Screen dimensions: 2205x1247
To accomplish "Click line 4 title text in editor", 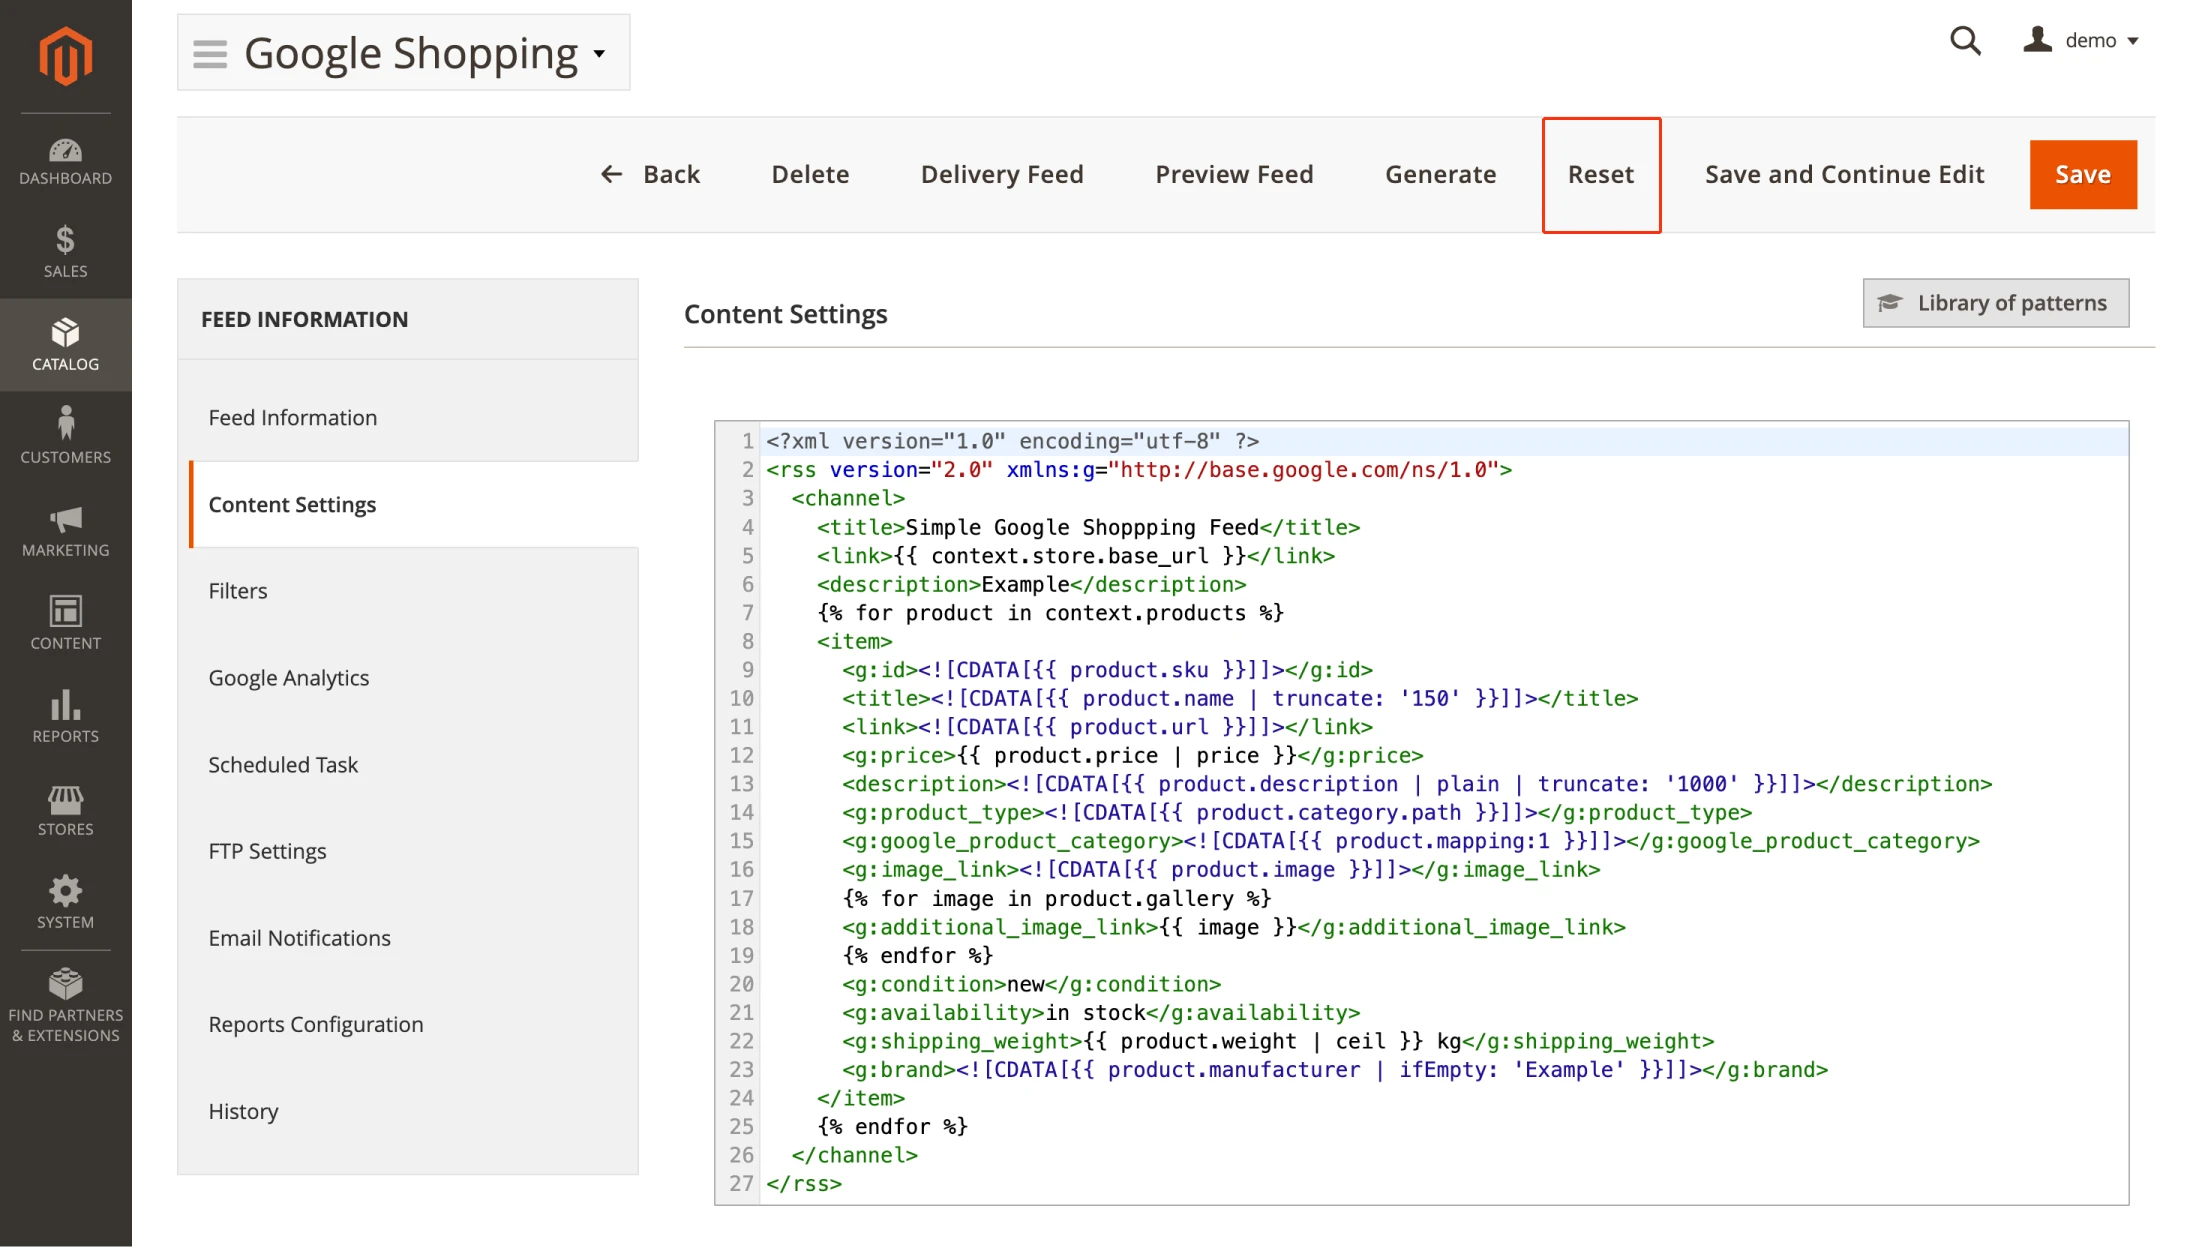I will click(x=1081, y=527).
